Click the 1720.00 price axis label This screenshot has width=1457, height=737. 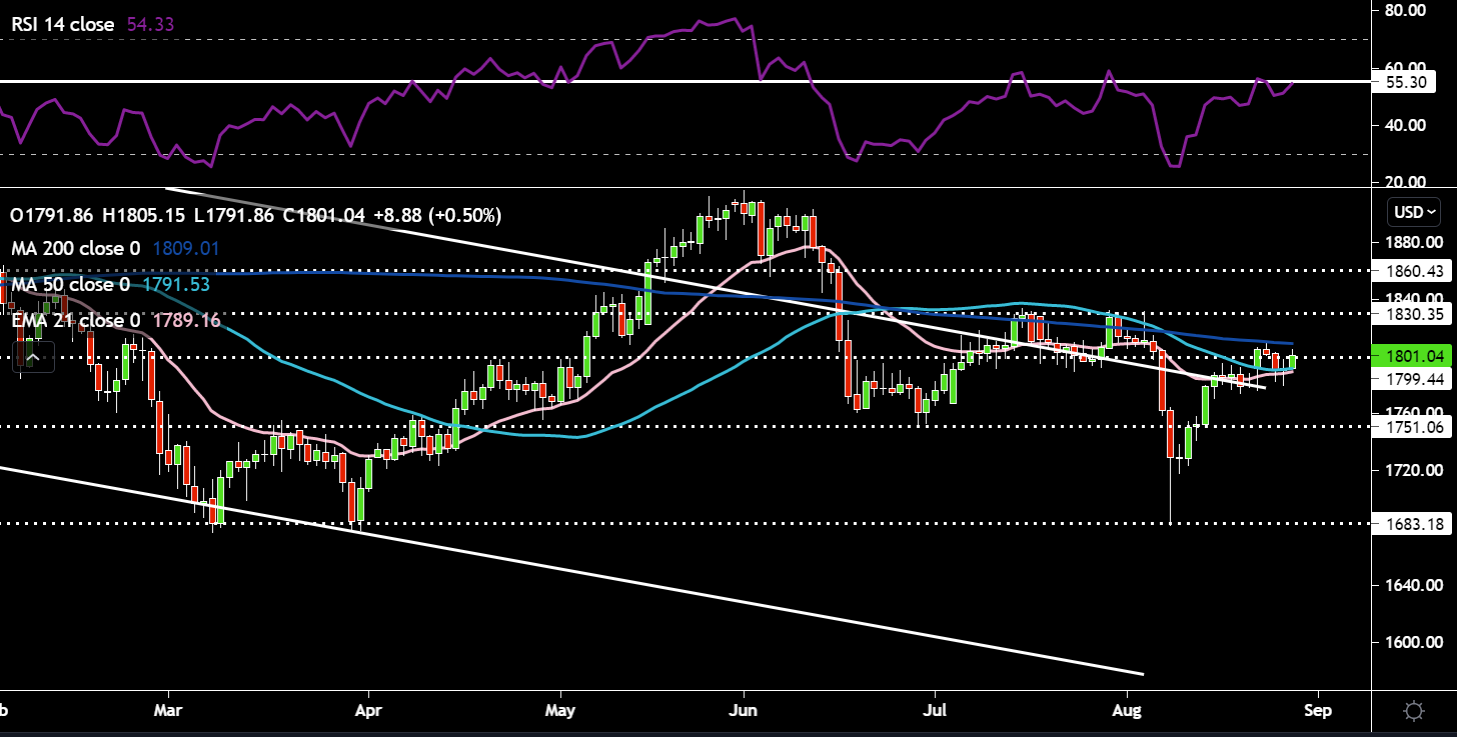coord(1414,470)
